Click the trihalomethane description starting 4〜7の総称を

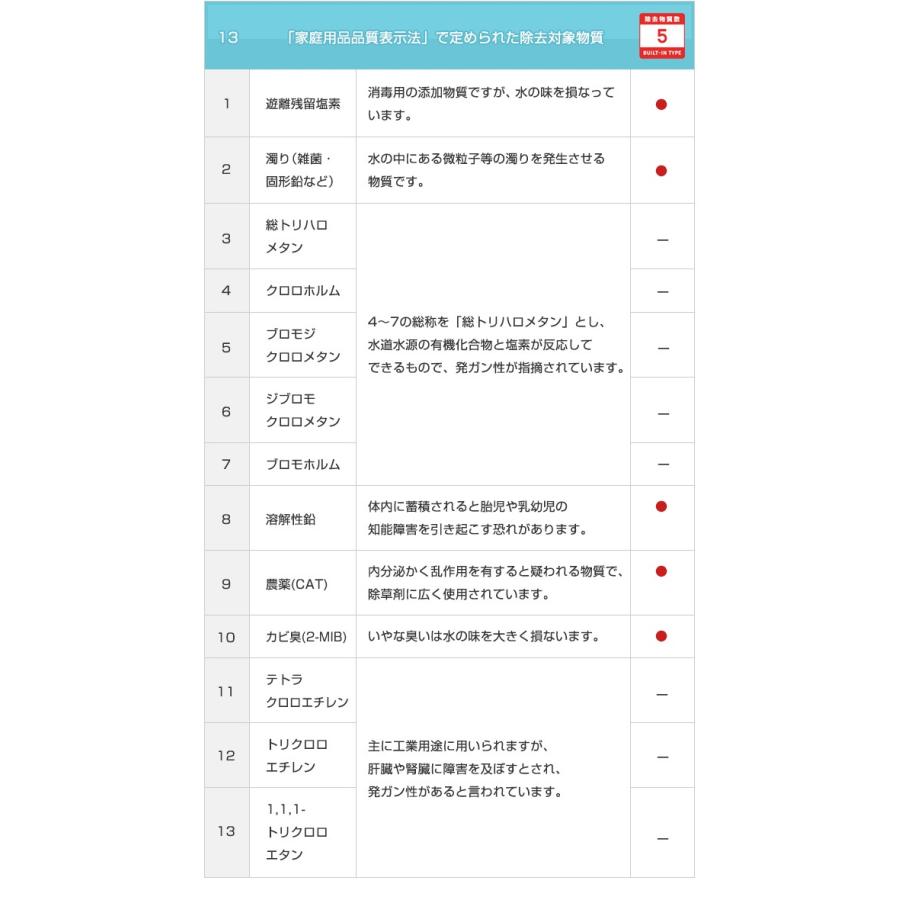click(x=494, y=346)
